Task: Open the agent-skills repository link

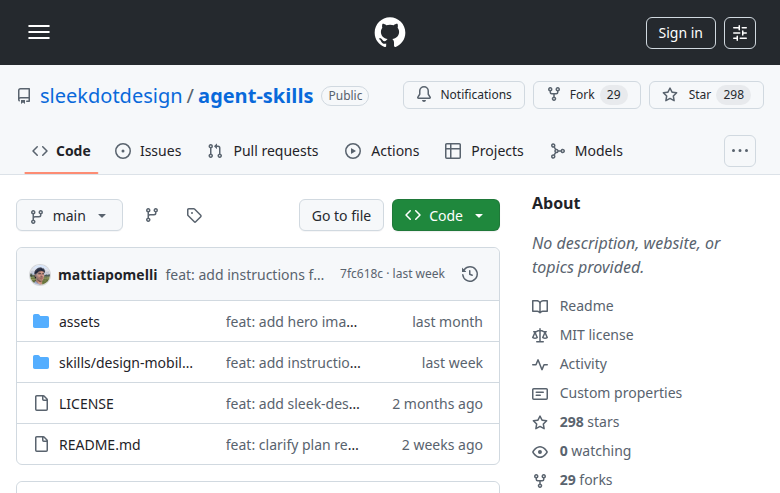Action: tap(256, 96)
